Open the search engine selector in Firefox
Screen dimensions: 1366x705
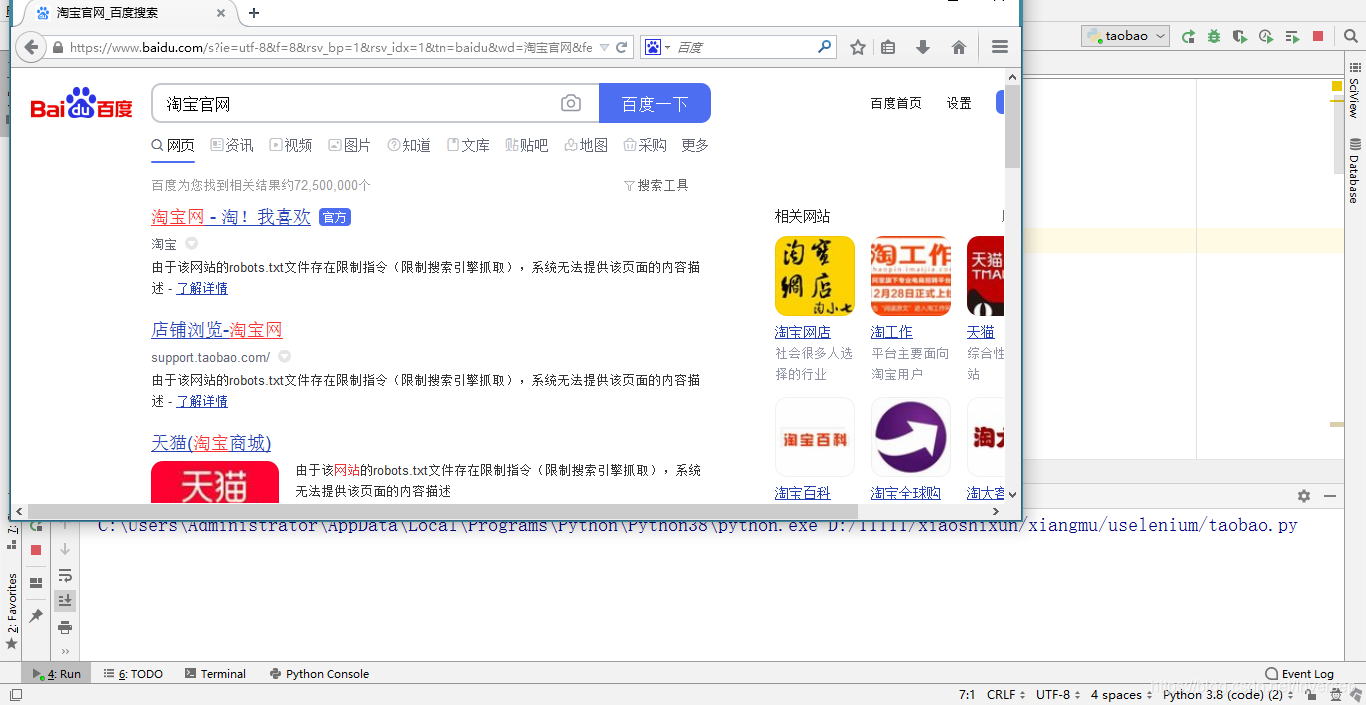coord(655,47)
